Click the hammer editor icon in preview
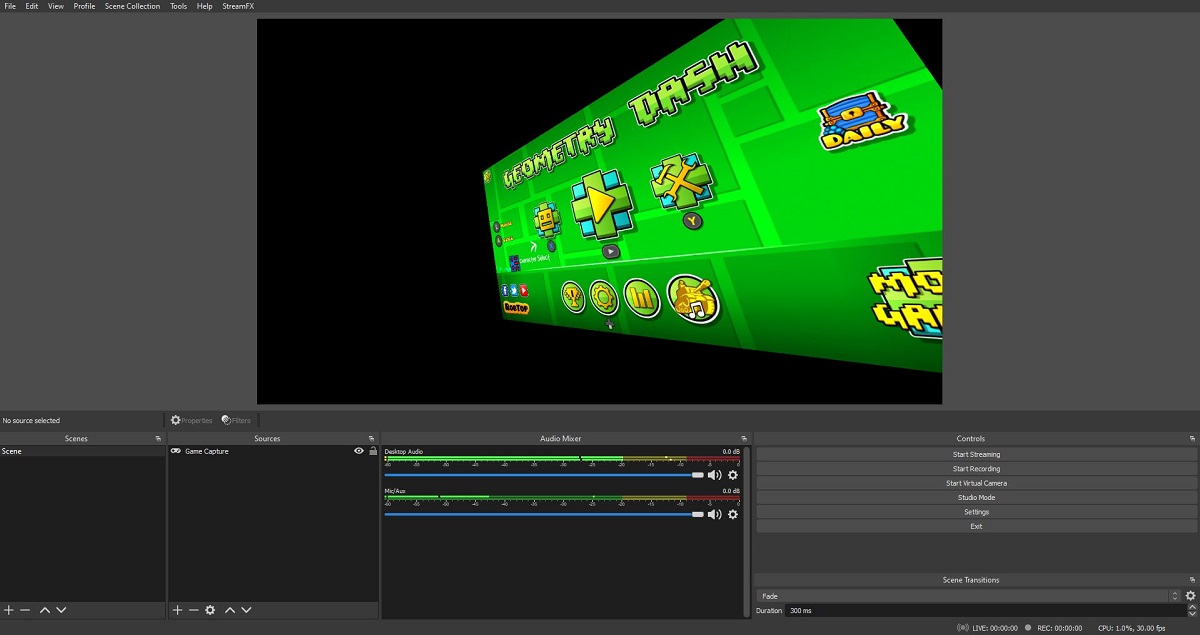 [681, 182]
